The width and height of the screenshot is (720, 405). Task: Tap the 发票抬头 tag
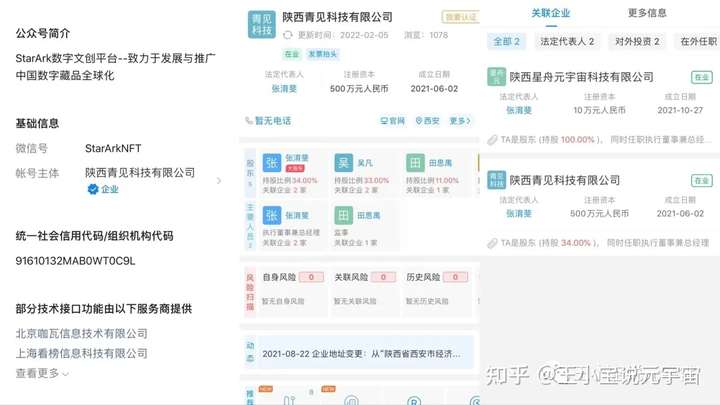coord(323,54)
